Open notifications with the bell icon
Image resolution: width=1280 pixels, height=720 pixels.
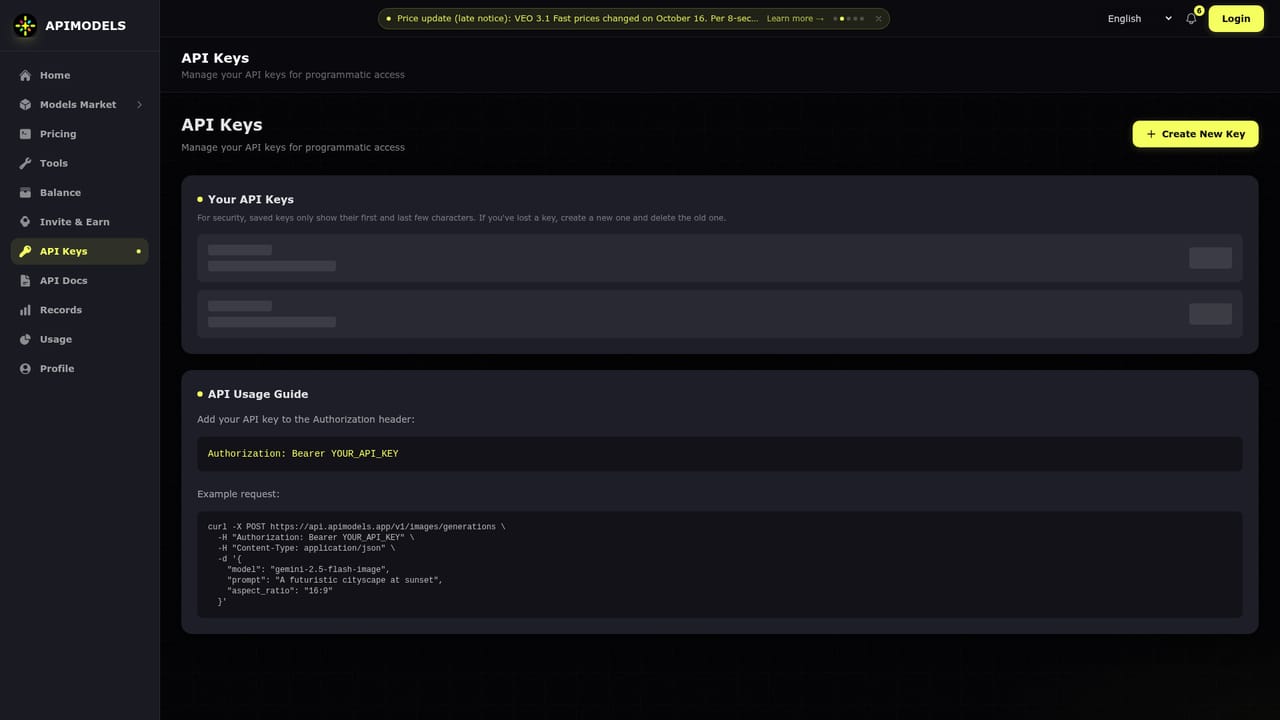coord(1191,18)
